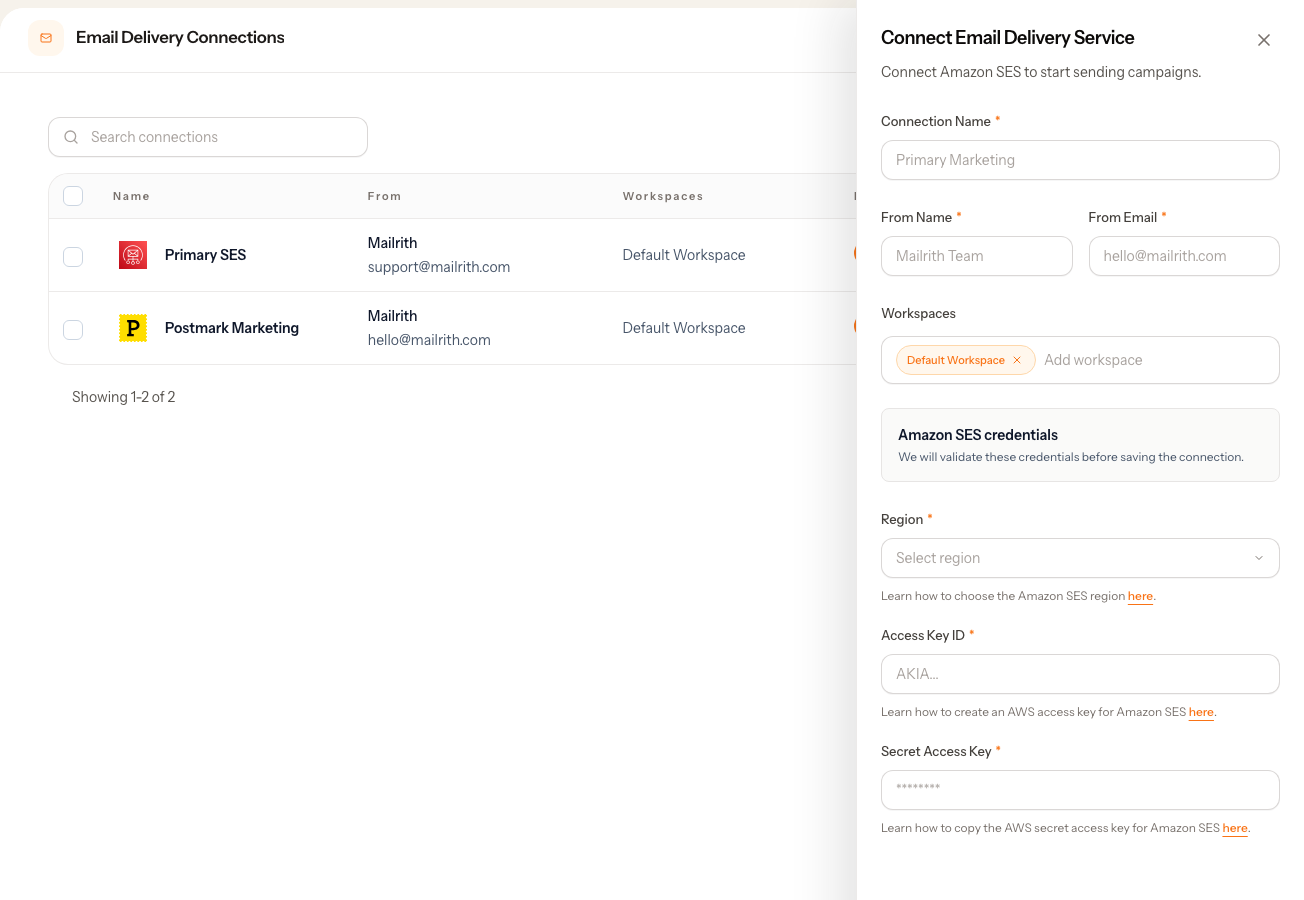Click support@mailrith.com address
This screenshot has width=1304, height=900.
pos(439,267)
